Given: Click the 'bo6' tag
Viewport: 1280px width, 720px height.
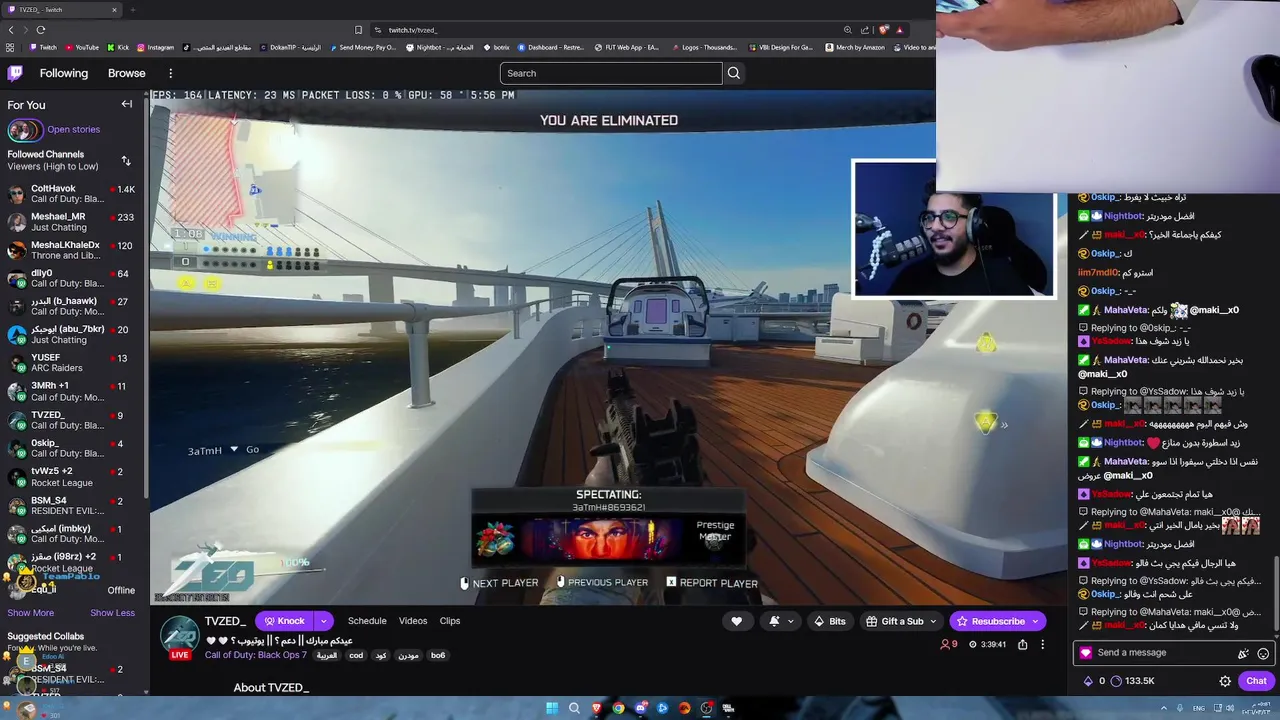Looking at the screenshot, I should (x=438, y=656).
